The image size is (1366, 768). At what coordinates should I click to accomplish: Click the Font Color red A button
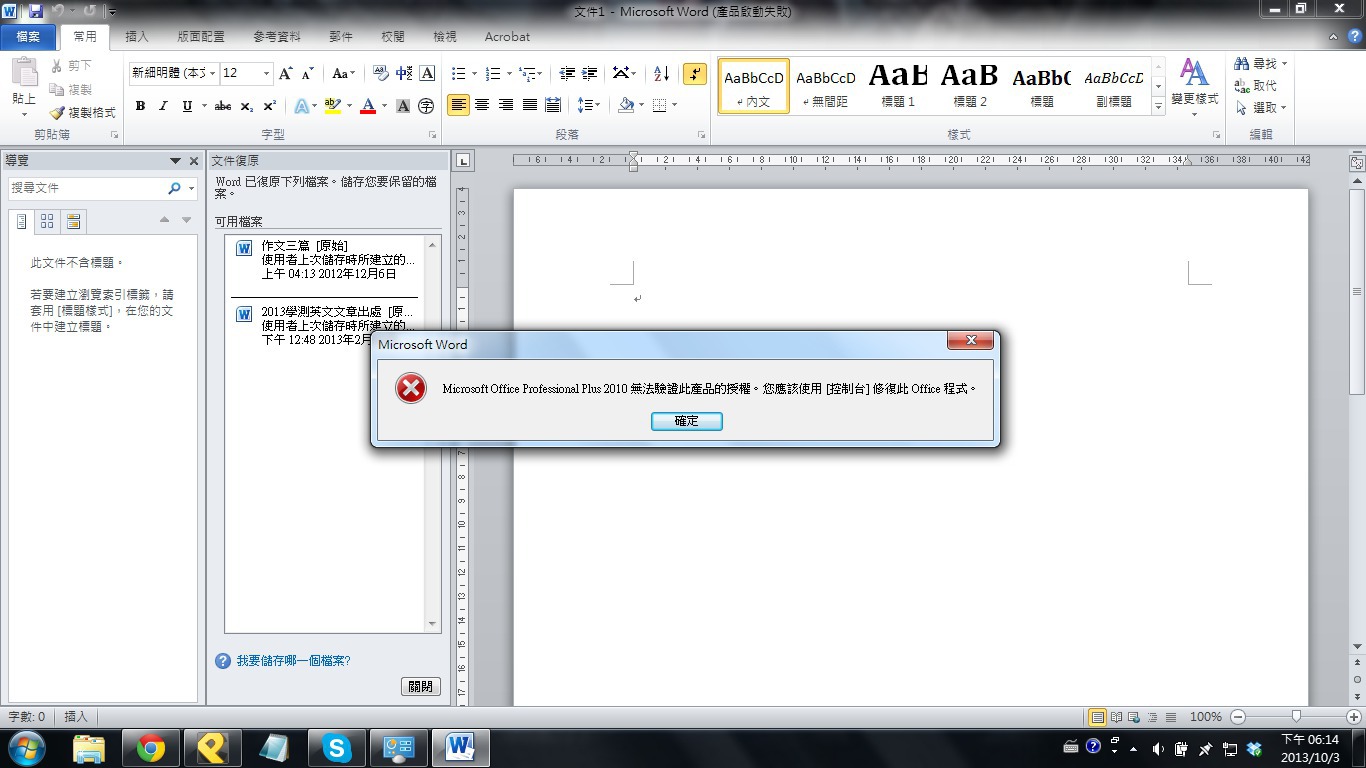367,105
